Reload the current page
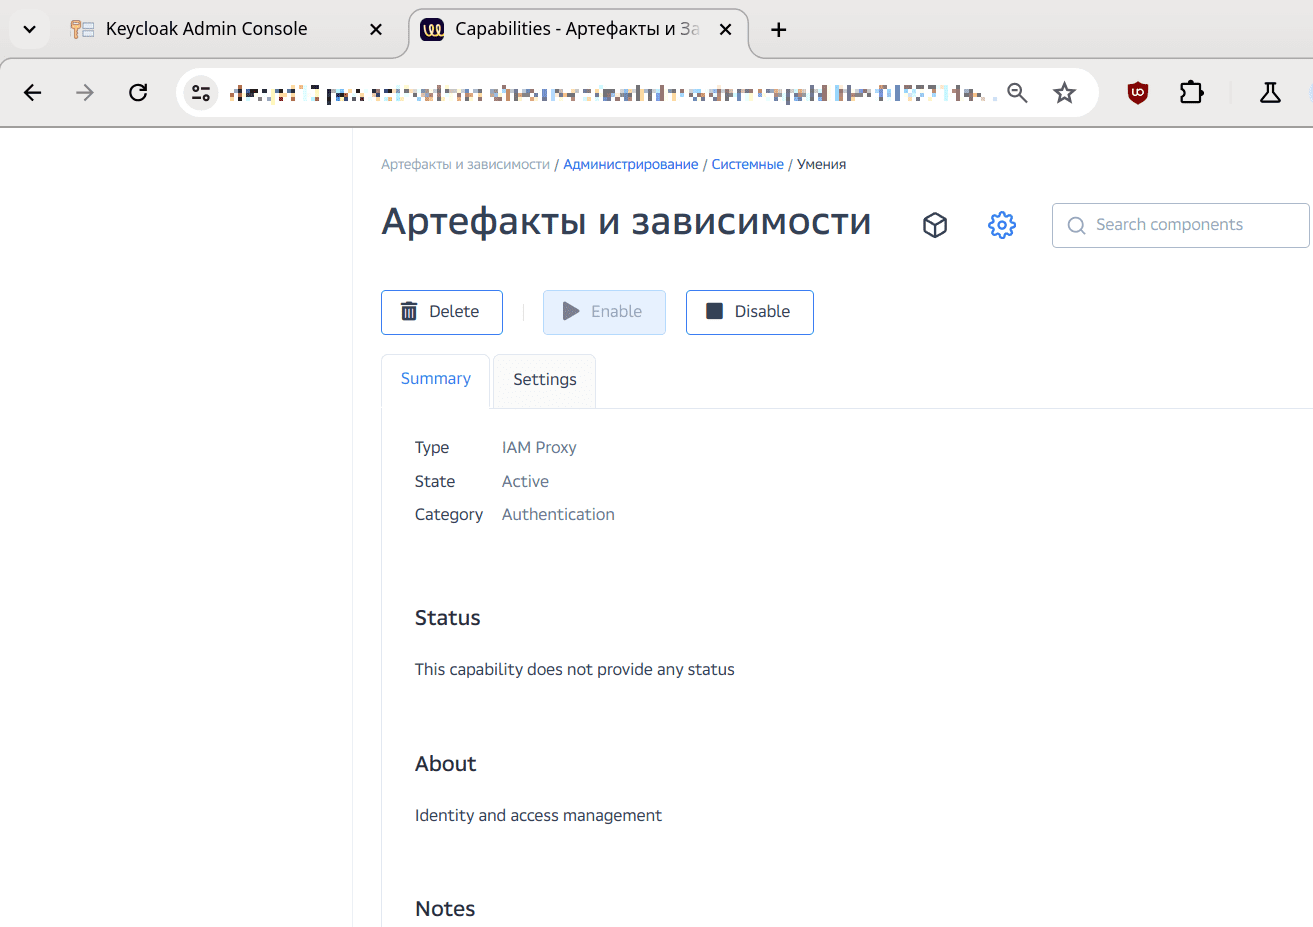Viewport: 1313px width, 927px height. (138, 93)
